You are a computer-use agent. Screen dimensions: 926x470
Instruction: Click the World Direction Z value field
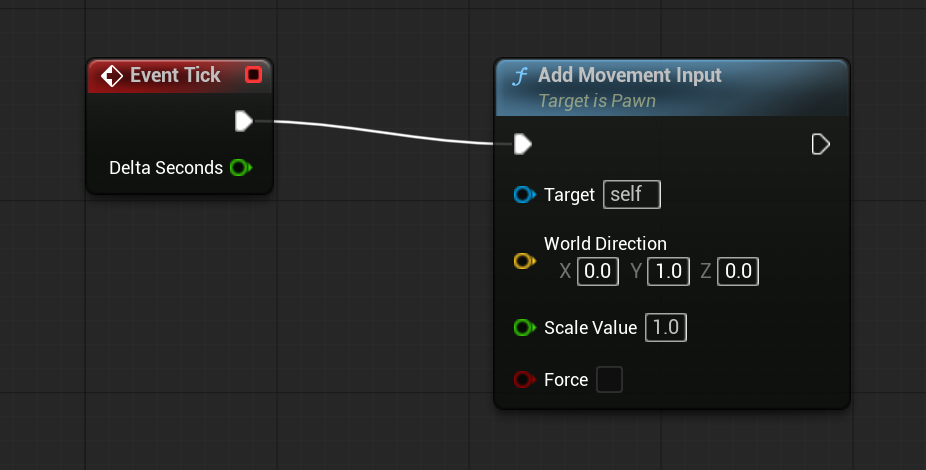coord(738,272)
